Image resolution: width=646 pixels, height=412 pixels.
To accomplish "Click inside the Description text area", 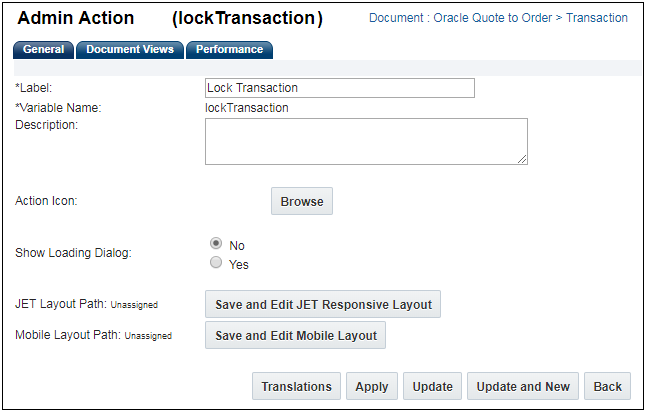I will pyautogui.click(x=365, y=140).
